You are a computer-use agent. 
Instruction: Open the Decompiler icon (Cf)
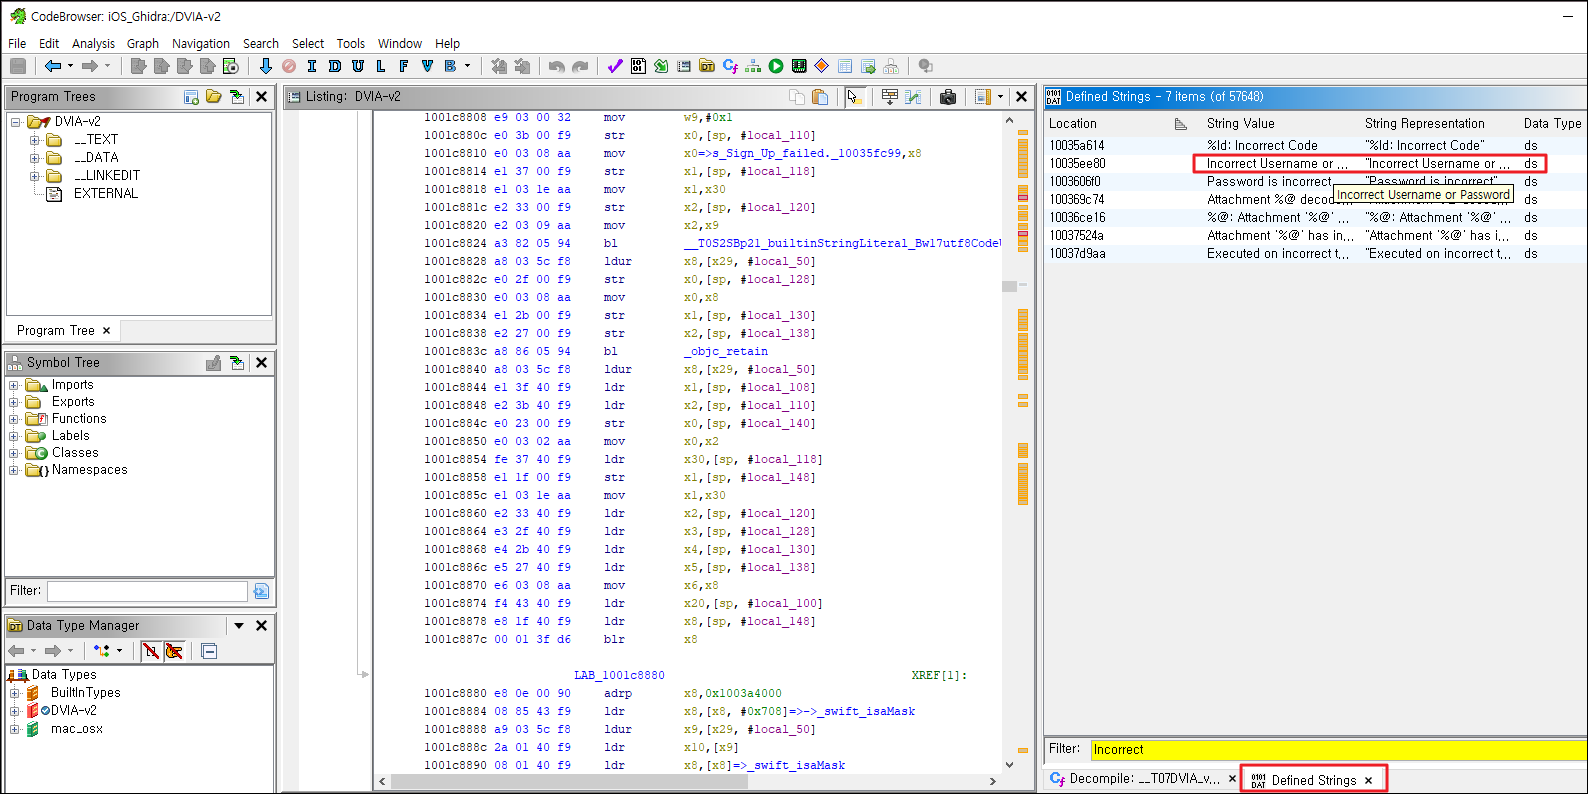point(730,66)
